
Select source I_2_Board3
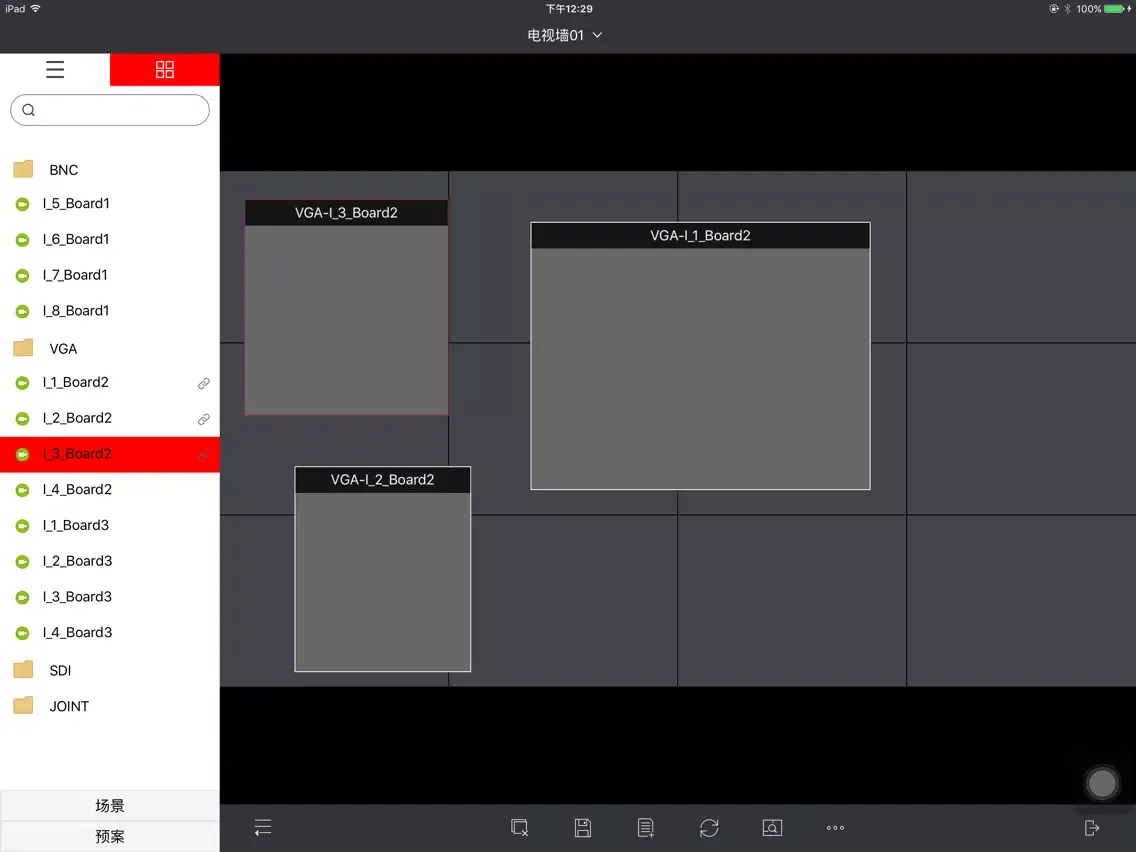(110, 561)
